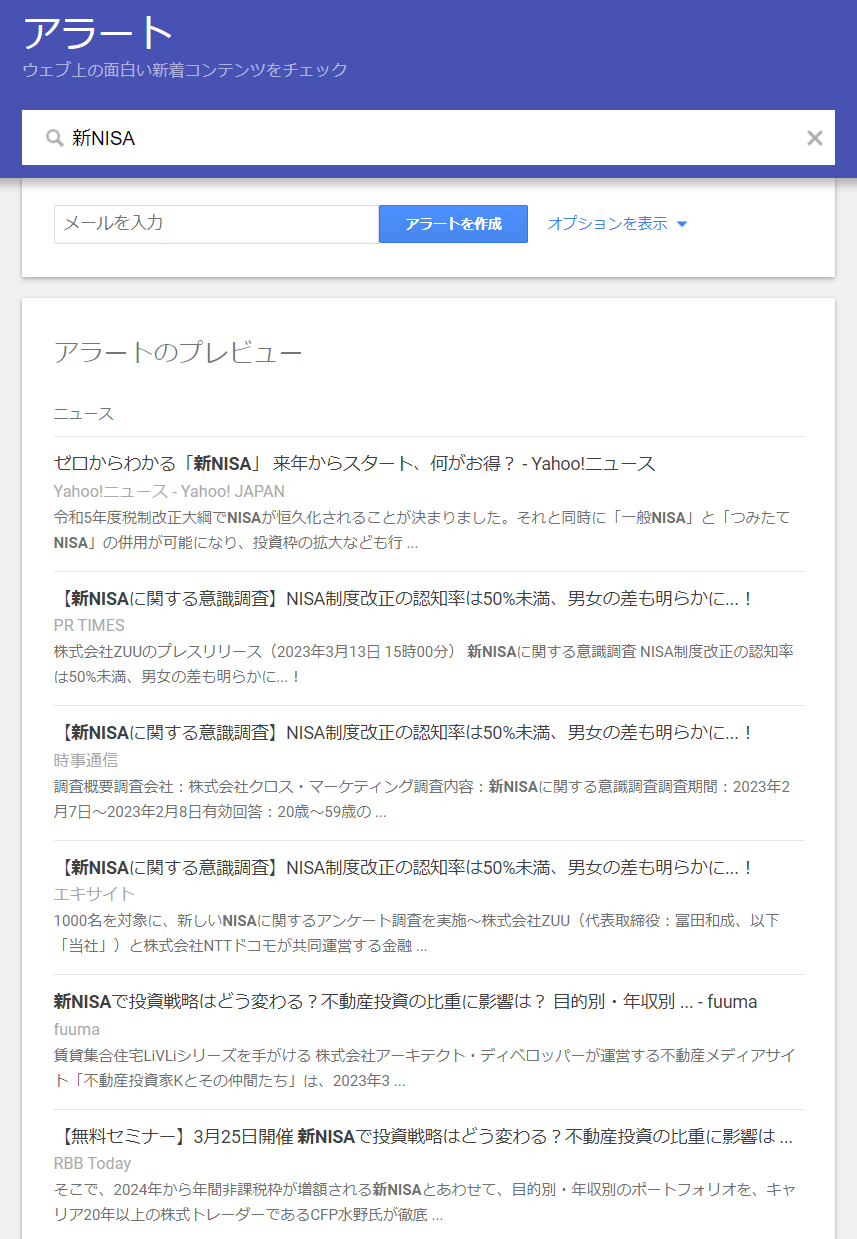Click the アラートを作成 button
The width and height of the screenshot is (857, 1239).
[x=453, y=224]
